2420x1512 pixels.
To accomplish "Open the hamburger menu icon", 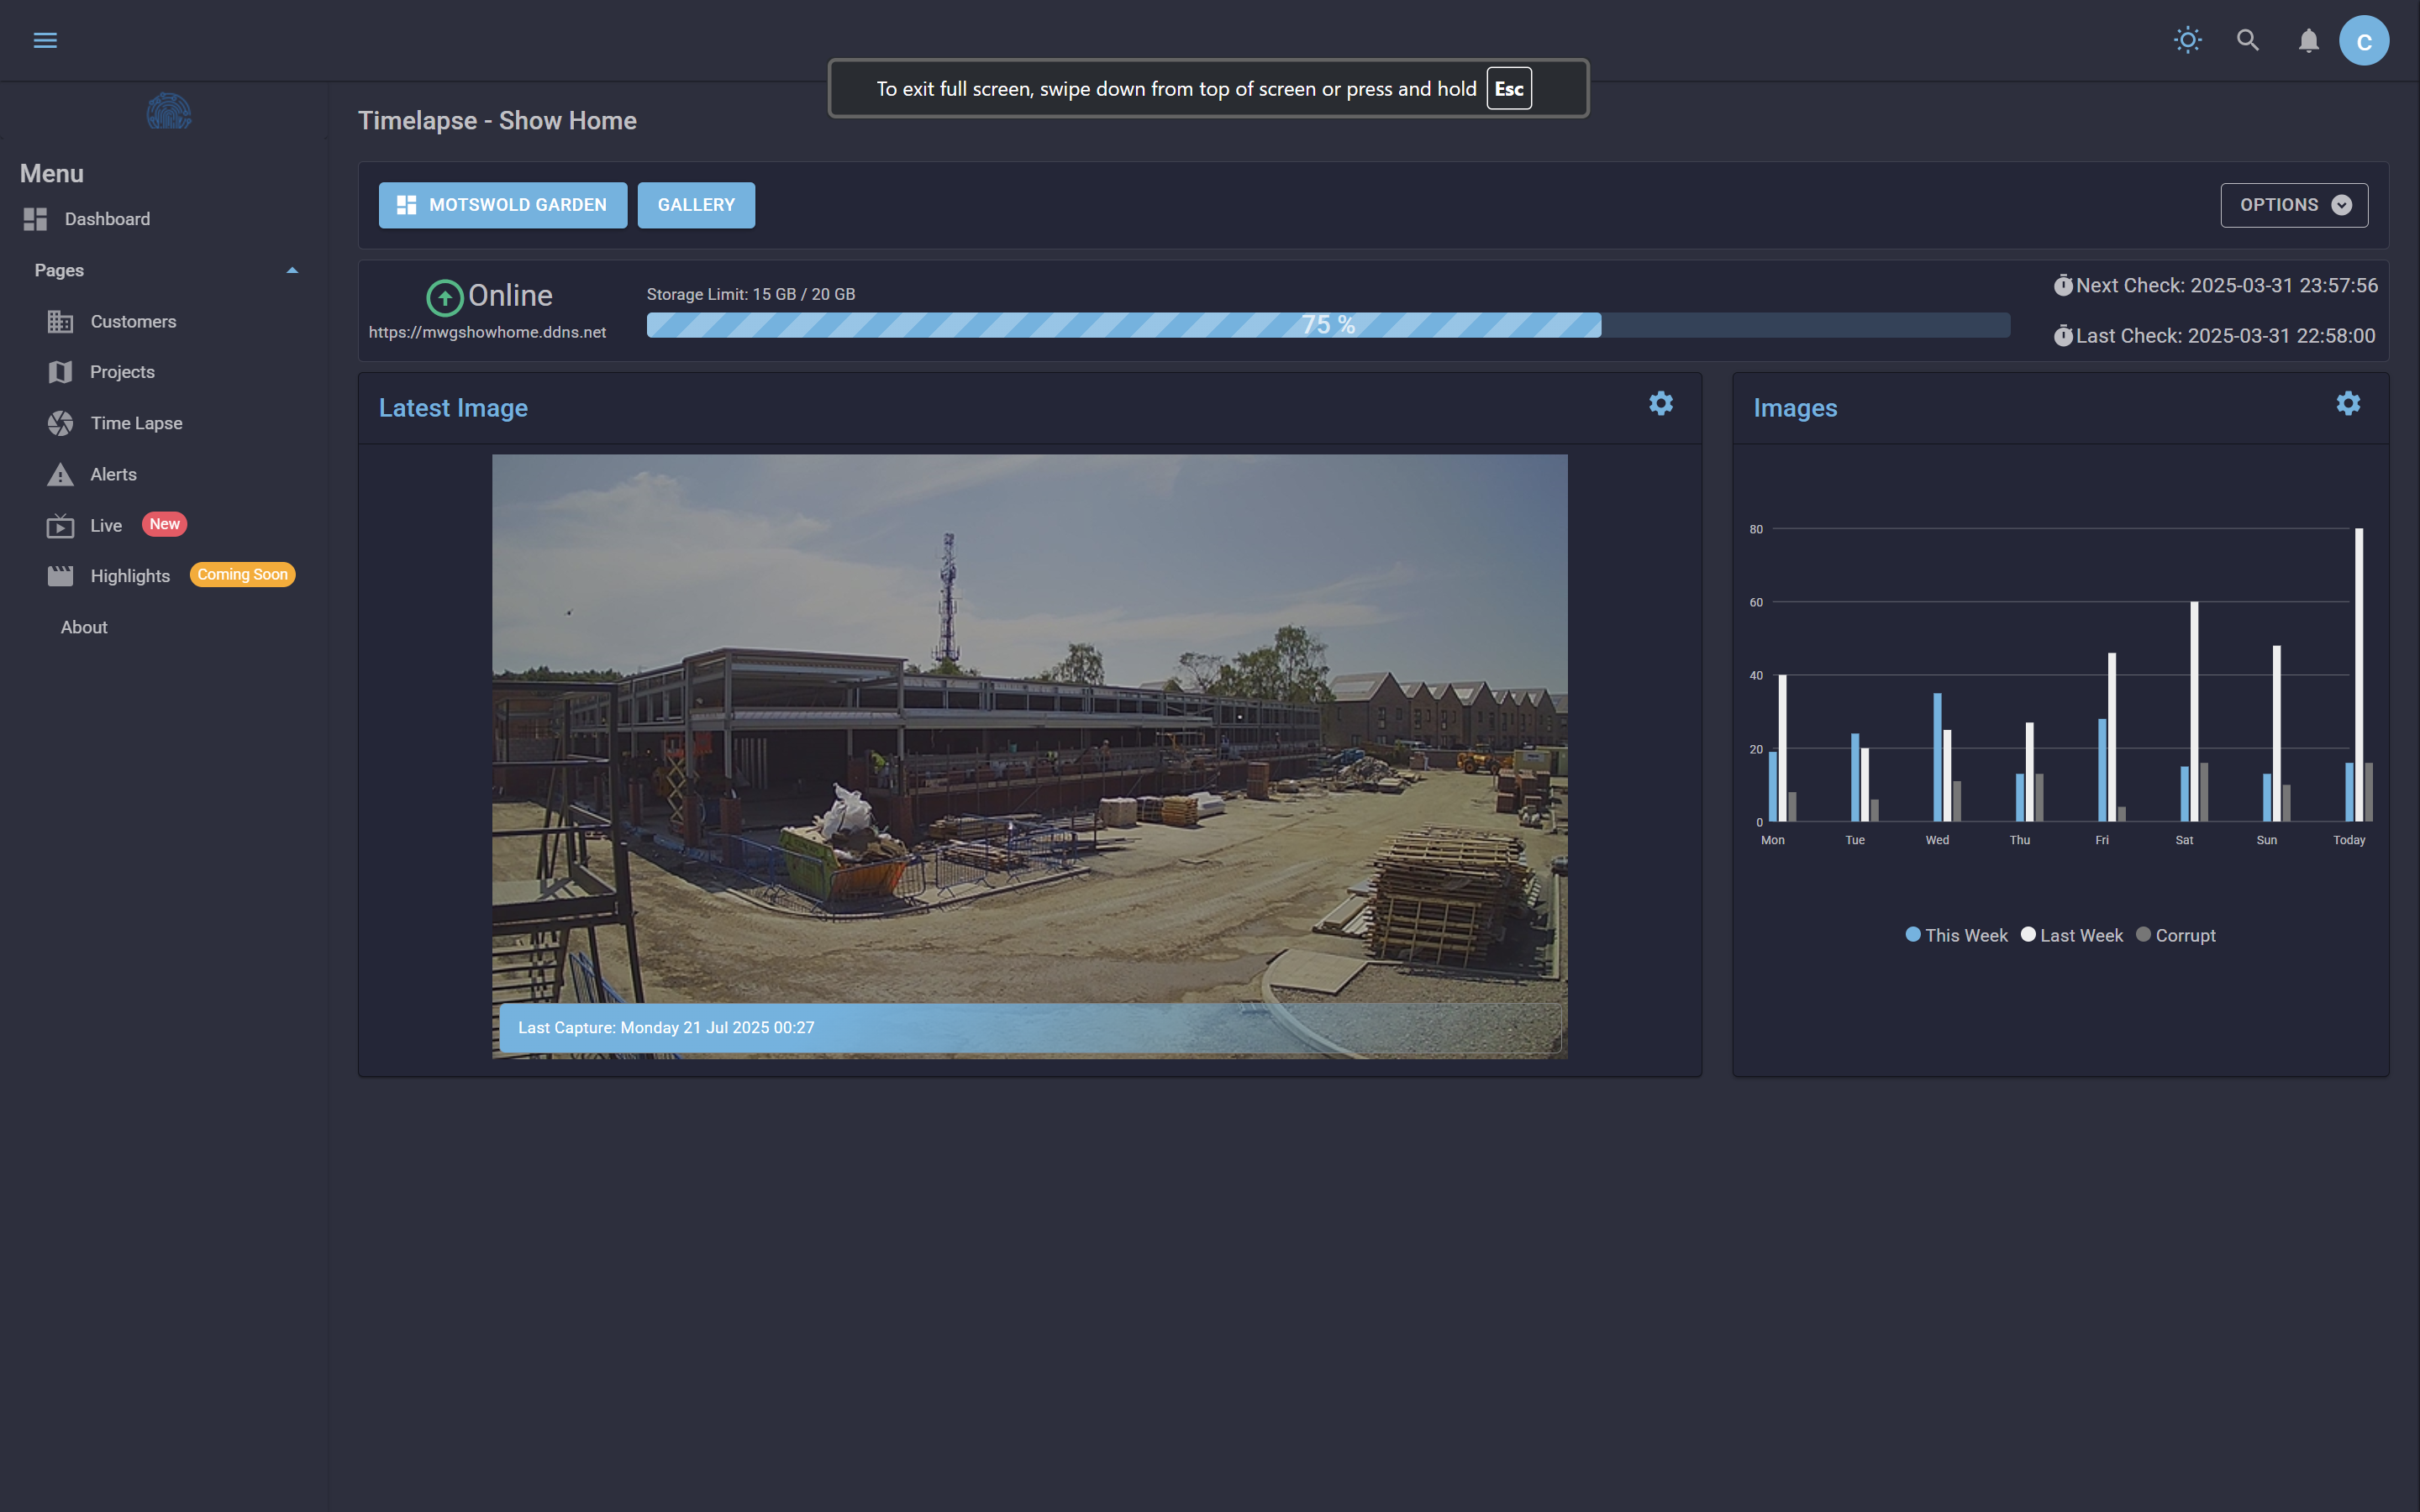I will click(x=45, y=40).
